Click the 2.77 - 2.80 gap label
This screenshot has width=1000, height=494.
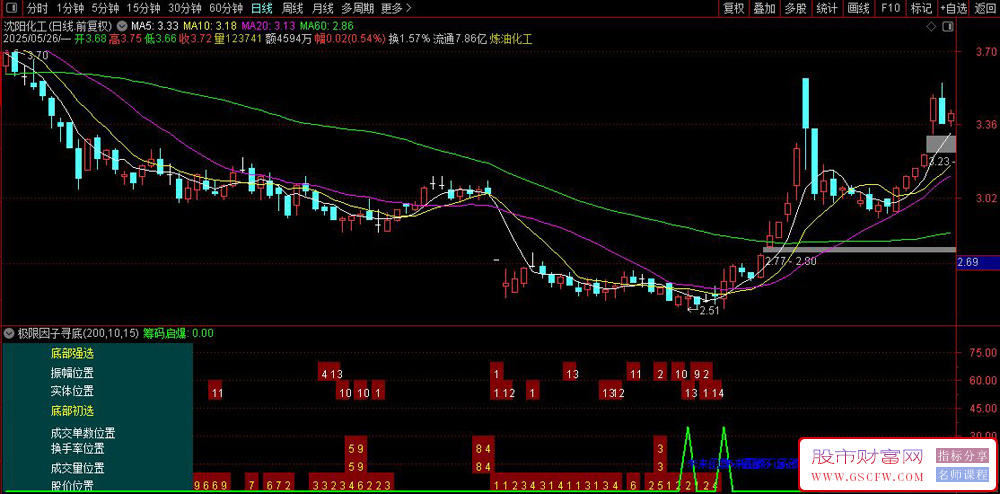tap(791, 261)
